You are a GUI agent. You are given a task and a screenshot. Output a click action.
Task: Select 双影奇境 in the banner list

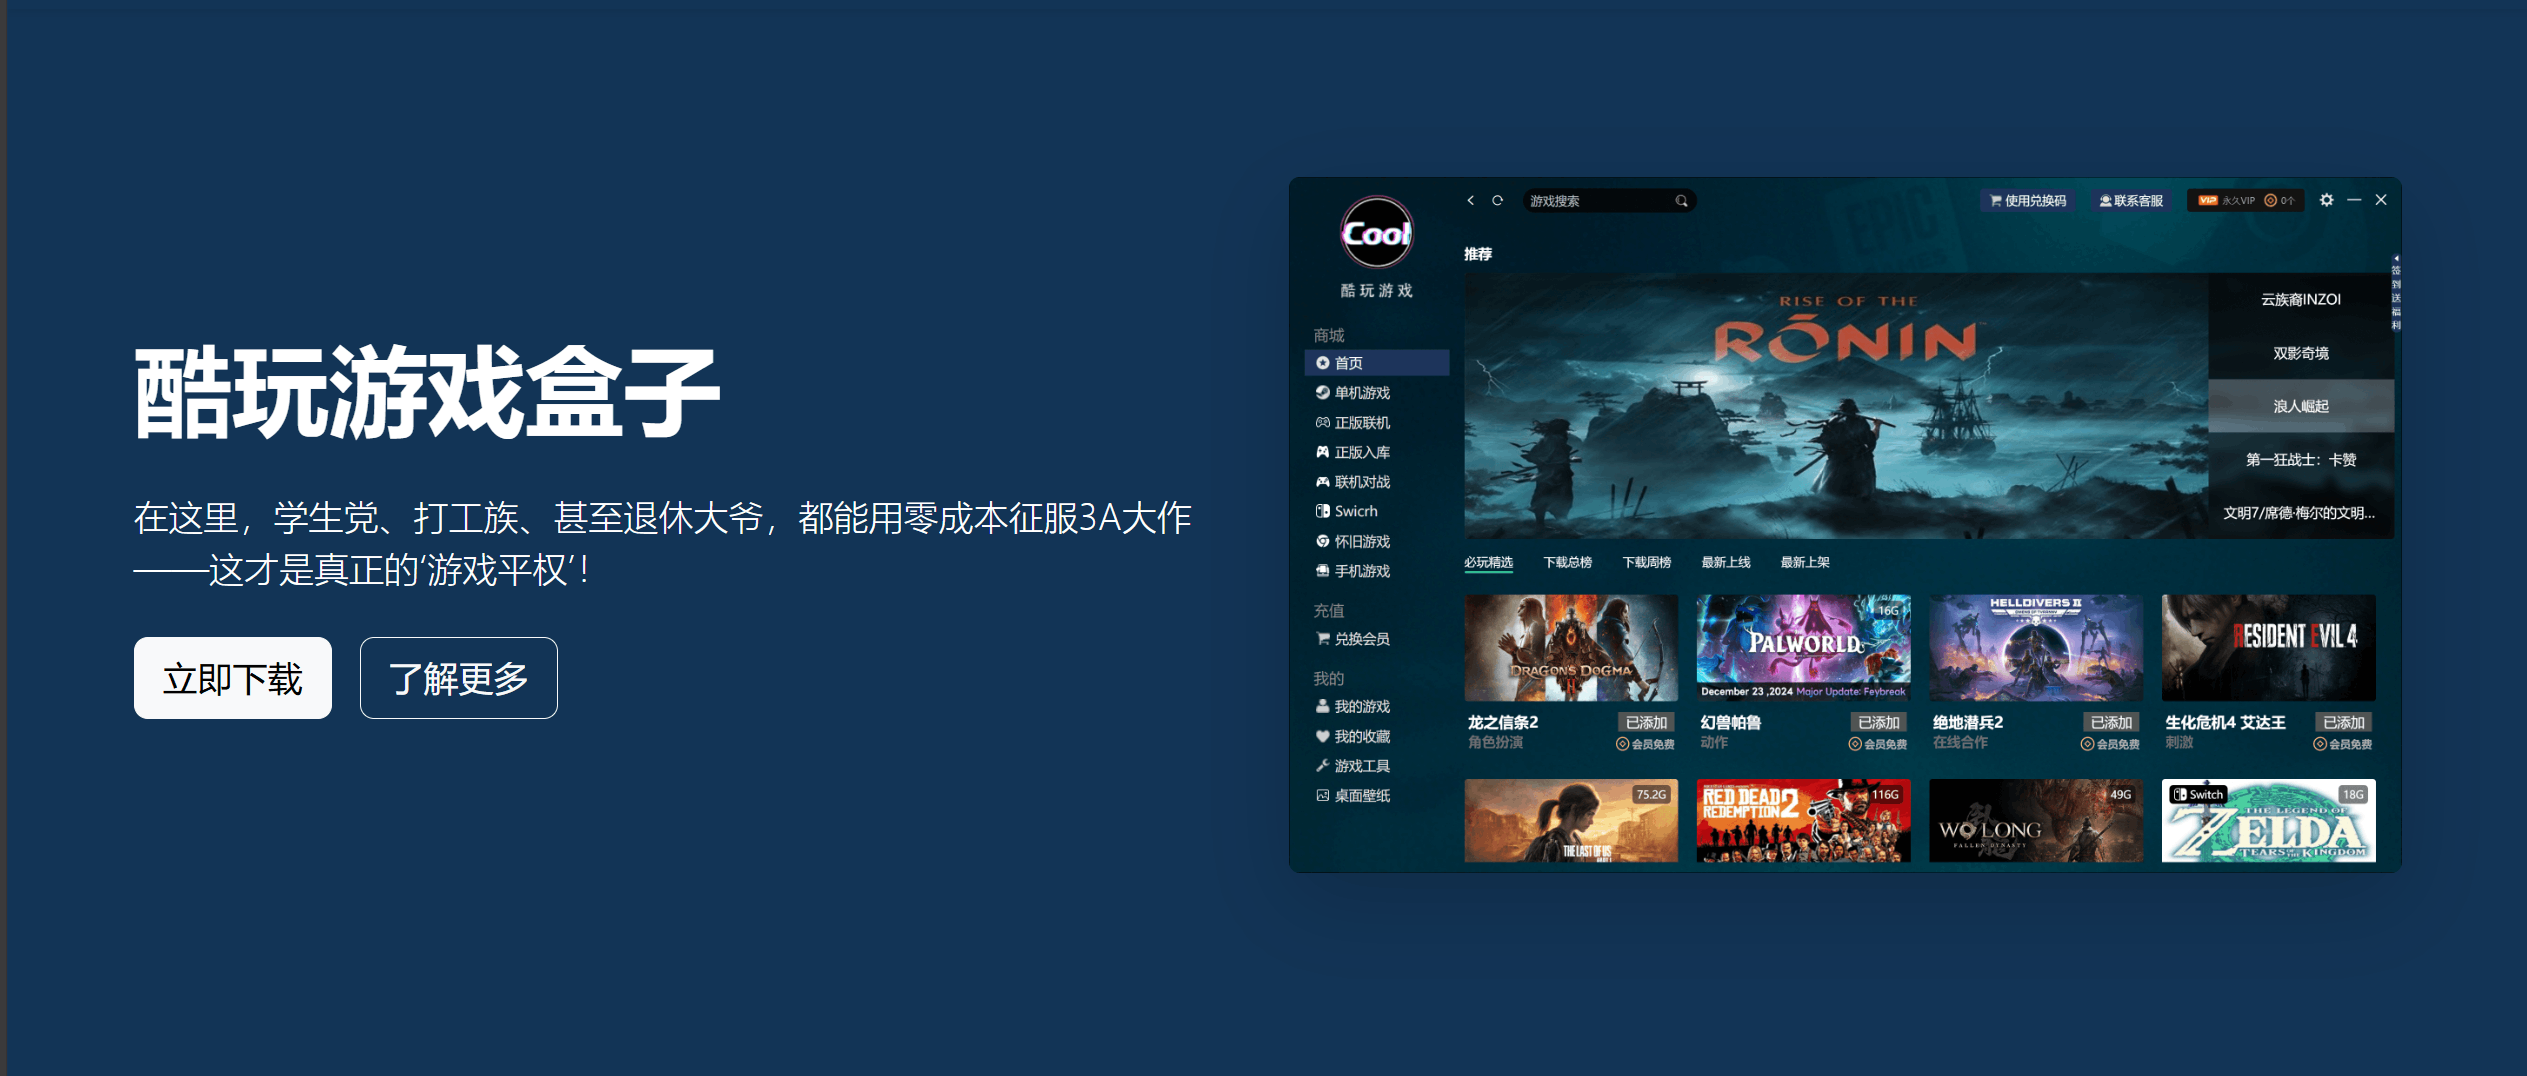(2301, 353)
